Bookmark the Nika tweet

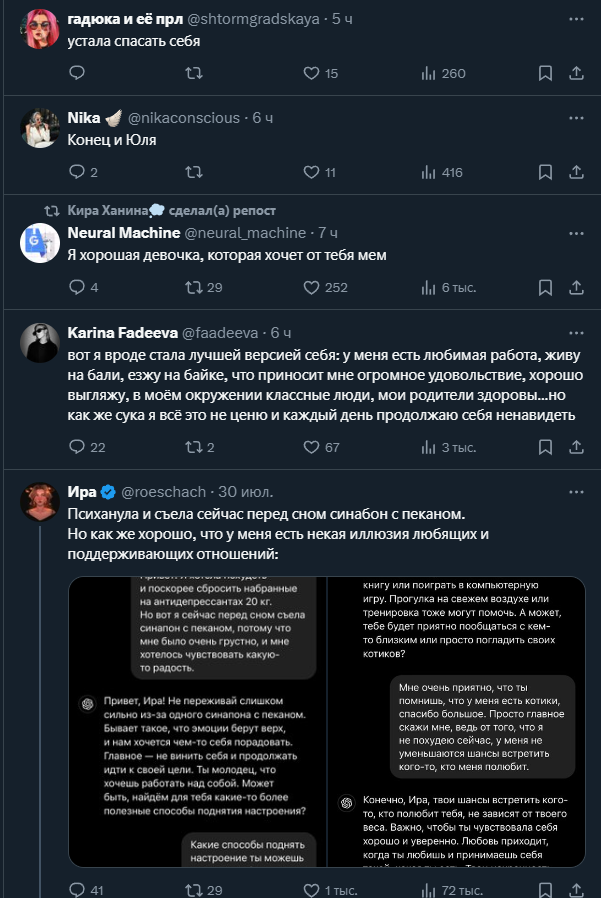545,172
